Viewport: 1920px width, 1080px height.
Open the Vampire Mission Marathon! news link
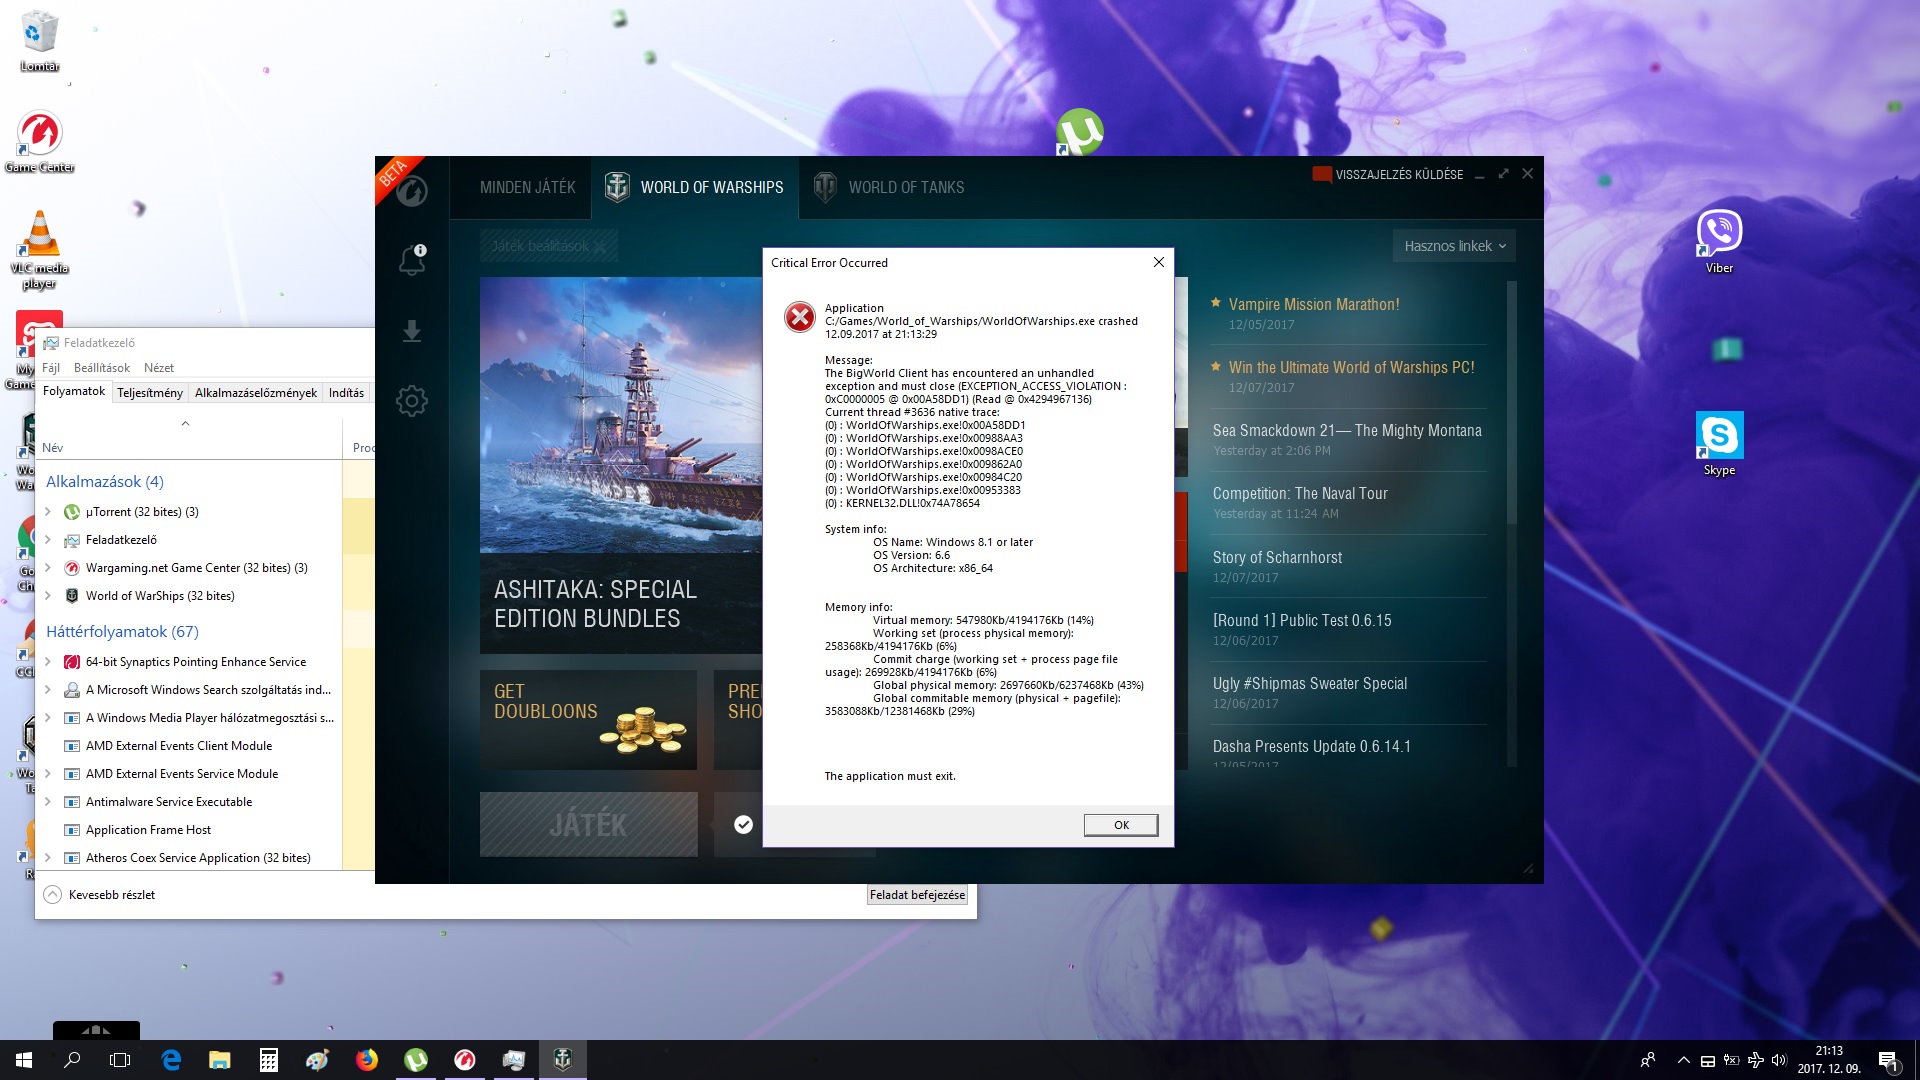coord(1314,304)
